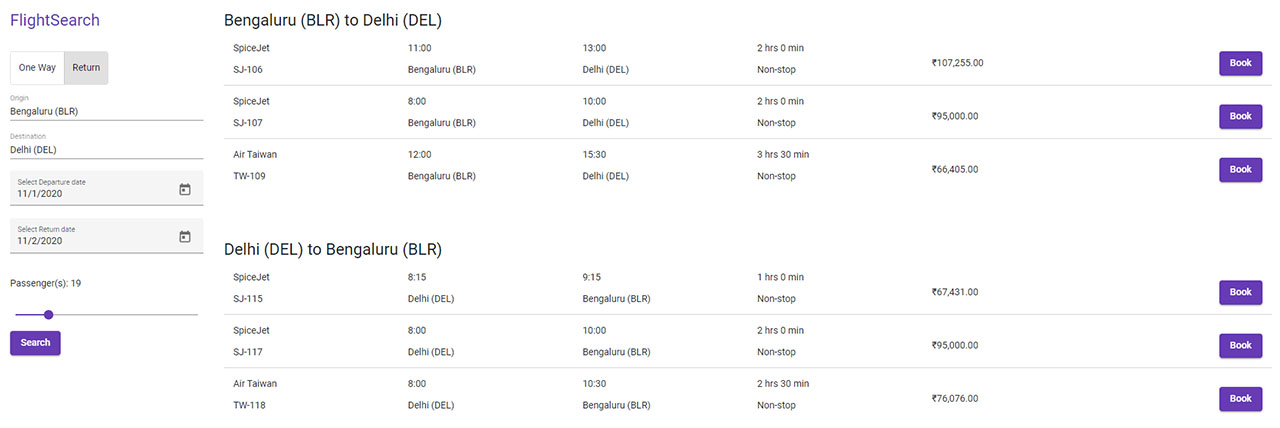The width and height of the screenshot is (1280, 428).
Task: Book SpiceJet flight SJ-106
Action: tap(1240, 63)
